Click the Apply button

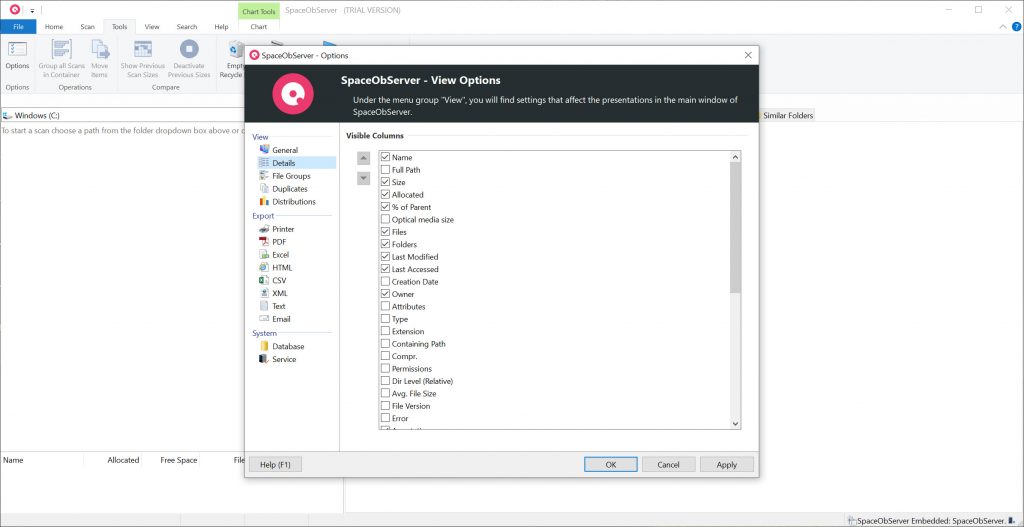[727, 465]
